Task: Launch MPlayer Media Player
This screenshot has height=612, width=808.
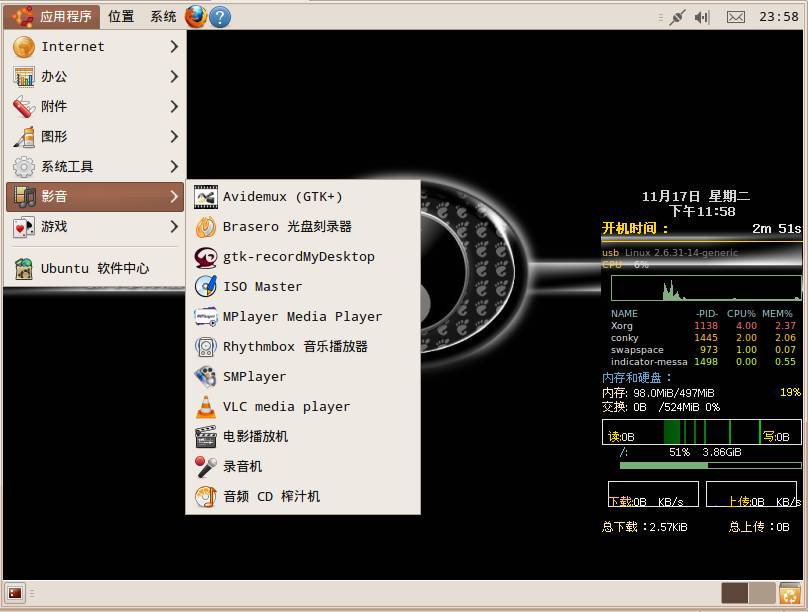Action: point(303,317)
